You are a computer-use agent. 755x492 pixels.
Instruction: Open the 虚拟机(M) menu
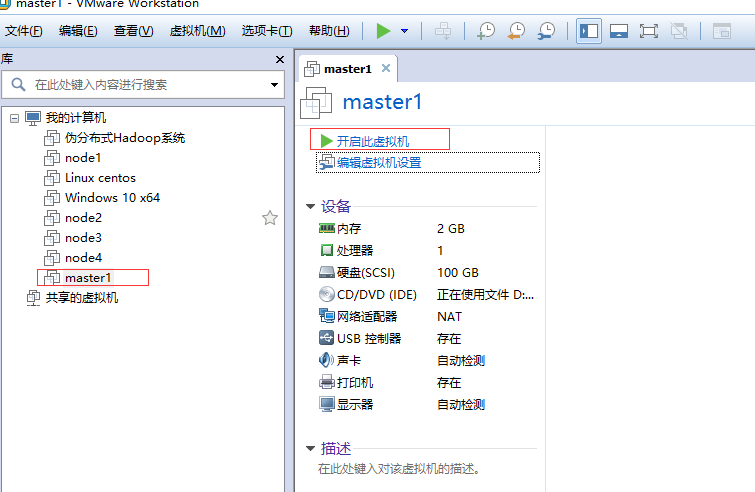pyautogui.click(x=197, y=31)
